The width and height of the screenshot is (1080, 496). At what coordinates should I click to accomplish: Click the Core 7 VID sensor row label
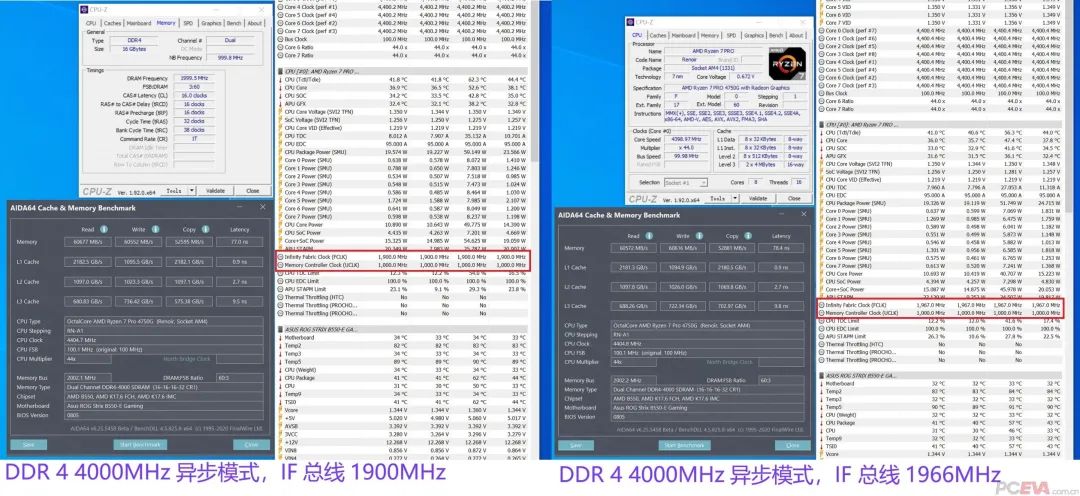pos(838,23)
